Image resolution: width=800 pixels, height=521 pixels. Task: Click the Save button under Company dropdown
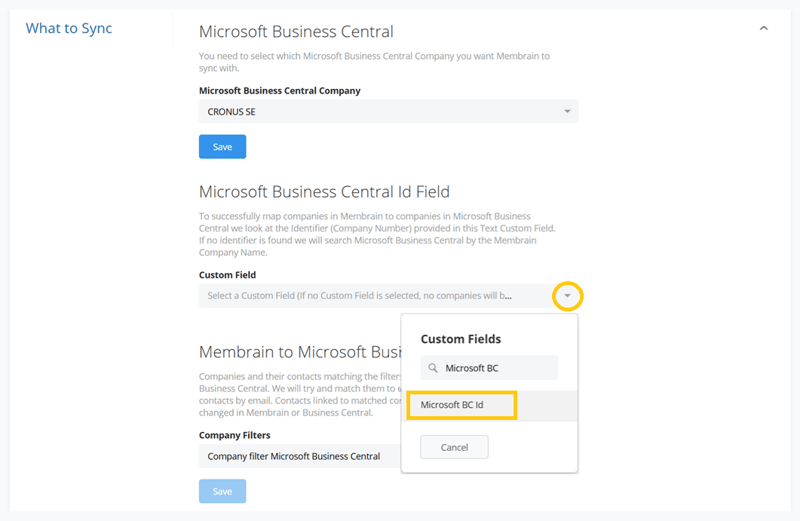click(222, 146)
